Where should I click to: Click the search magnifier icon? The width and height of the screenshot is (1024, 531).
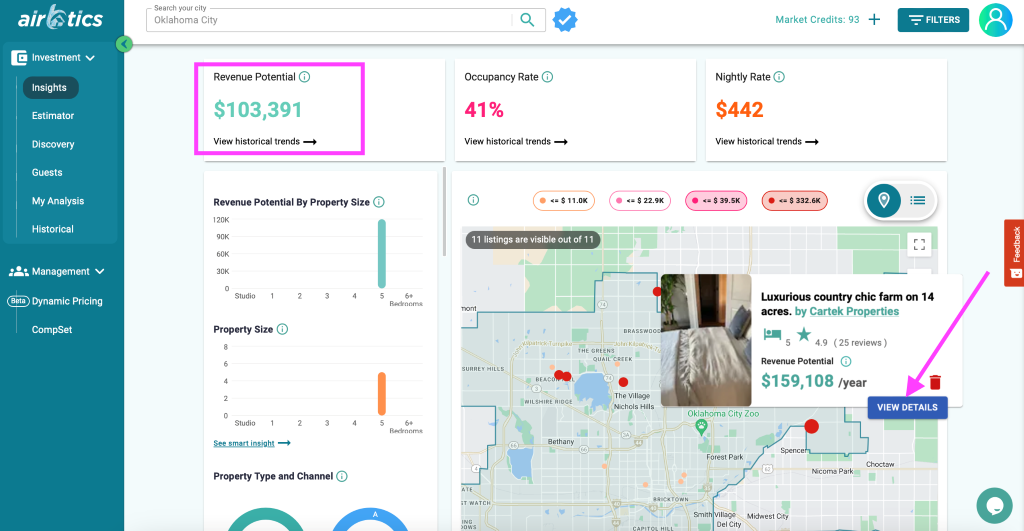click(527, 20)
